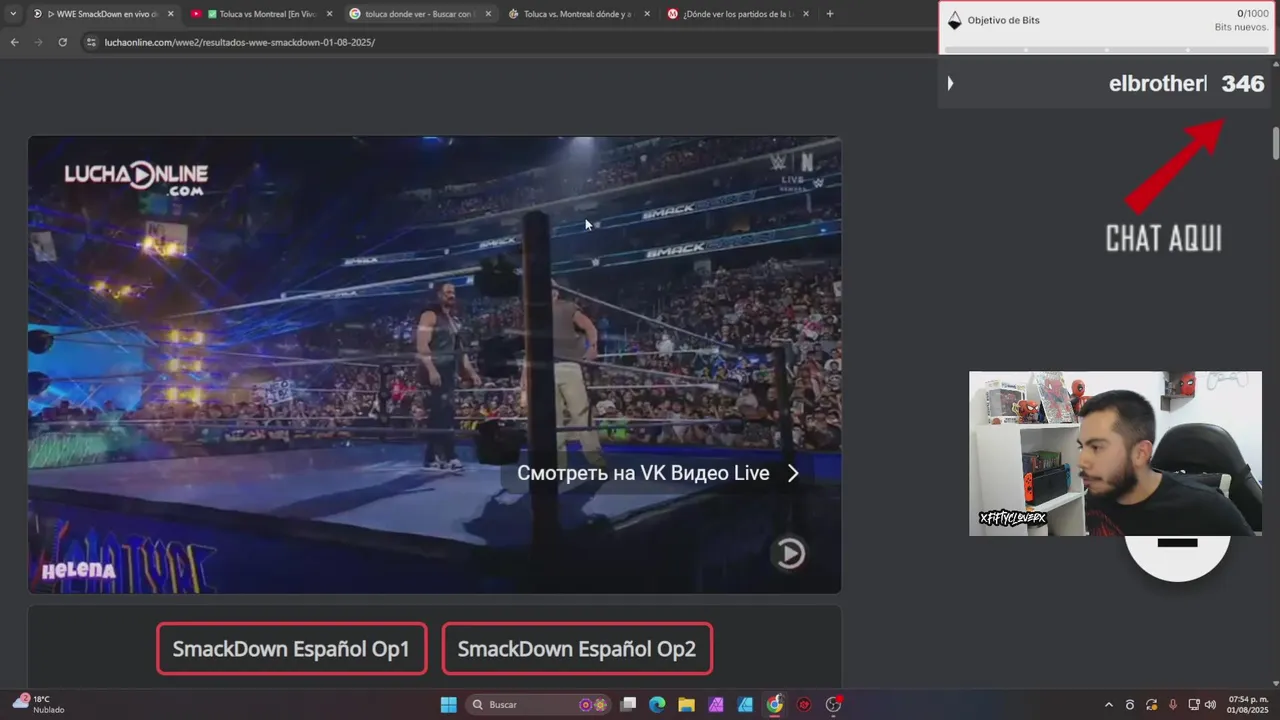Viewport: 1280px width, 720px height.
Task: Open the red round taskbar app
Action: tap(804, 705)
